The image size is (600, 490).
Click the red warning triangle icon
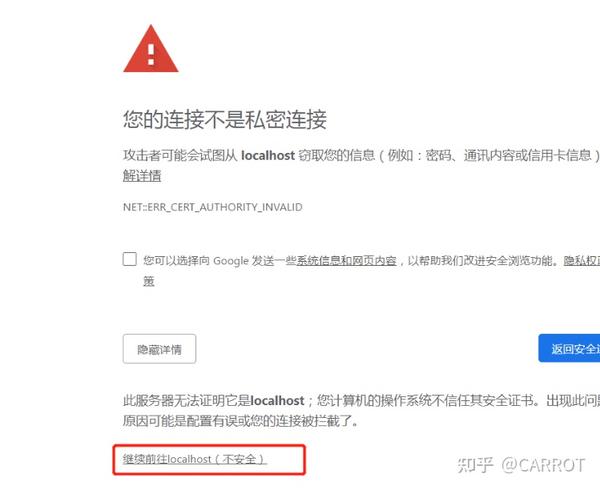coord(151,49)
